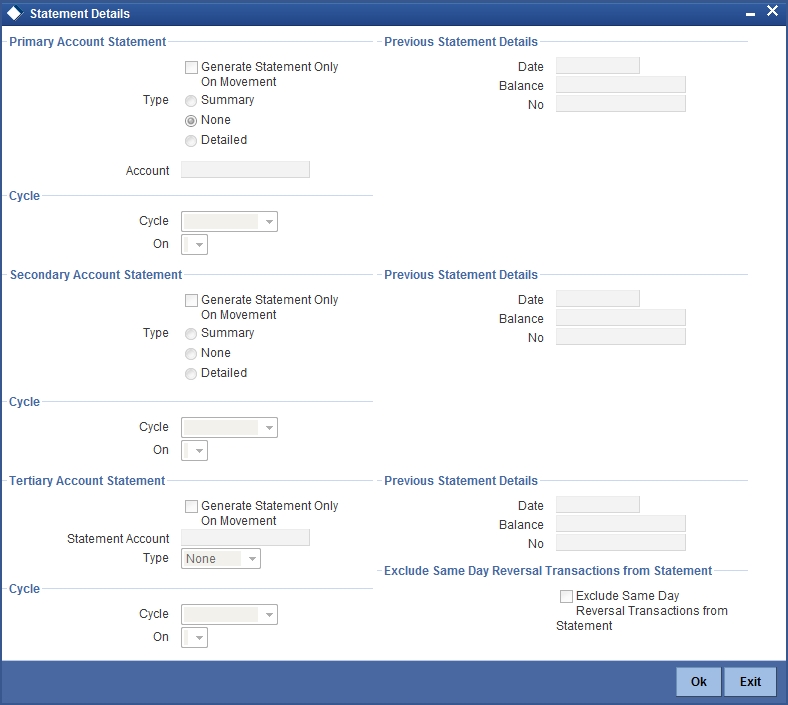Open the Primary statement Cycle dropdown
788x705 pixels.
point(229,222)
